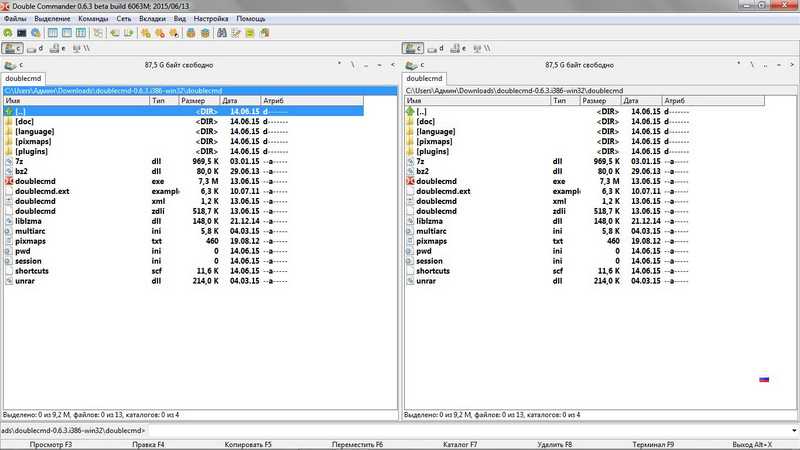Open network \\ in right drive bar
800x450 pixels.
[x=482, y=48]
